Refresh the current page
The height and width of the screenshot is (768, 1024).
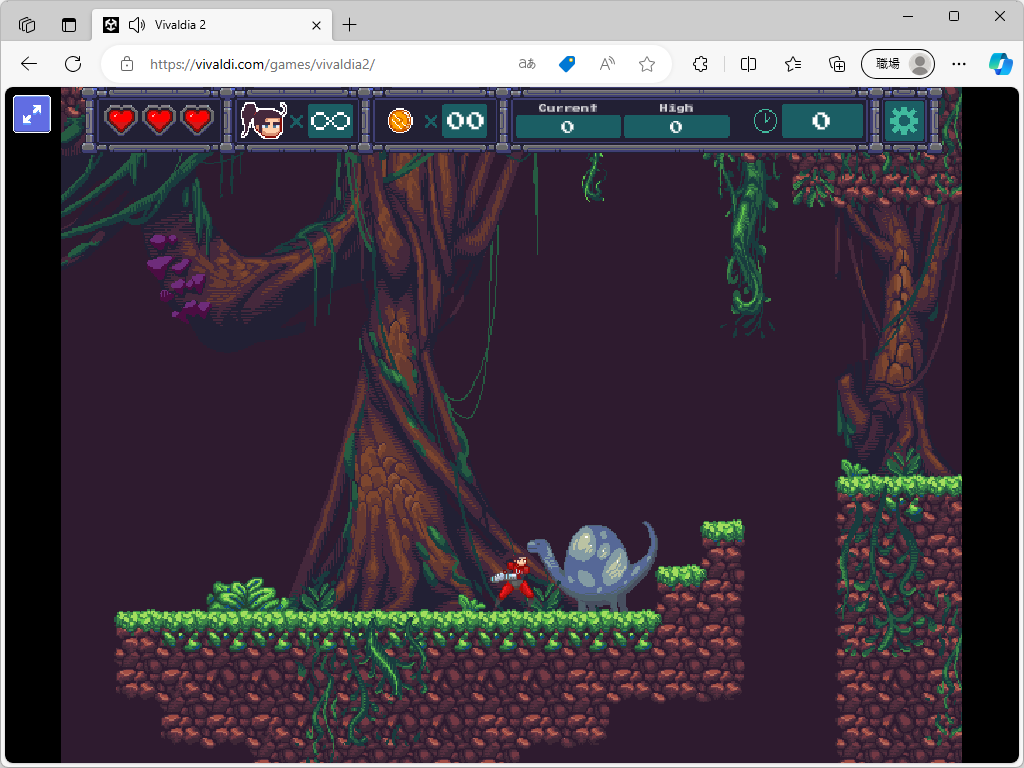pyautogui.click(x=72, y=63)
